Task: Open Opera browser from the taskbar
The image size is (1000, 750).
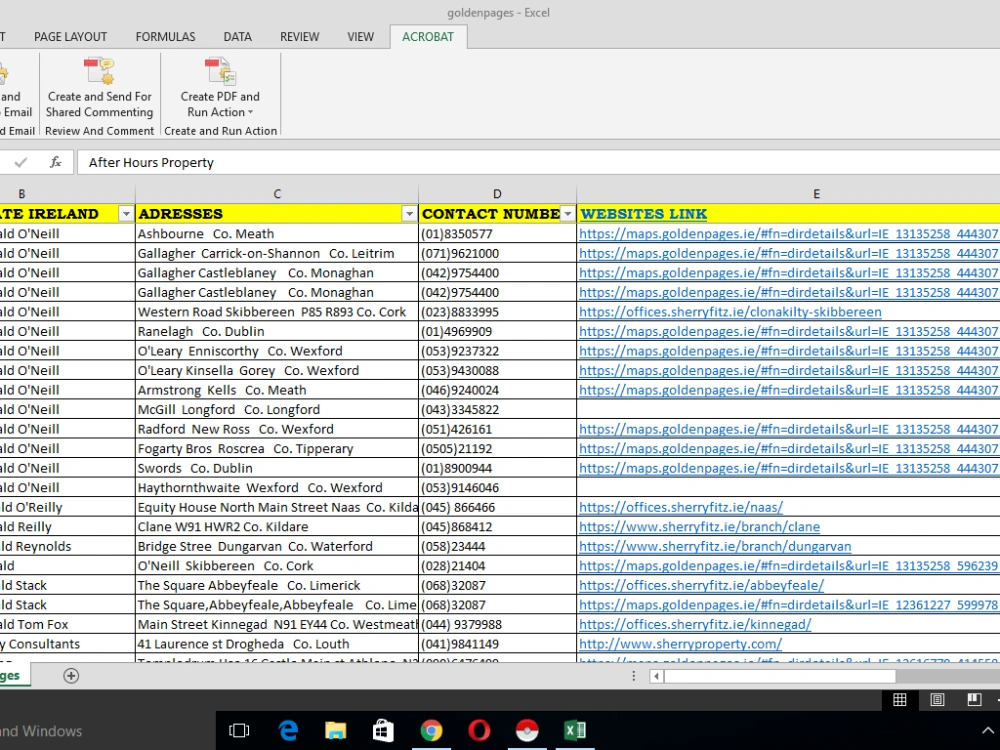Action: 479,730
